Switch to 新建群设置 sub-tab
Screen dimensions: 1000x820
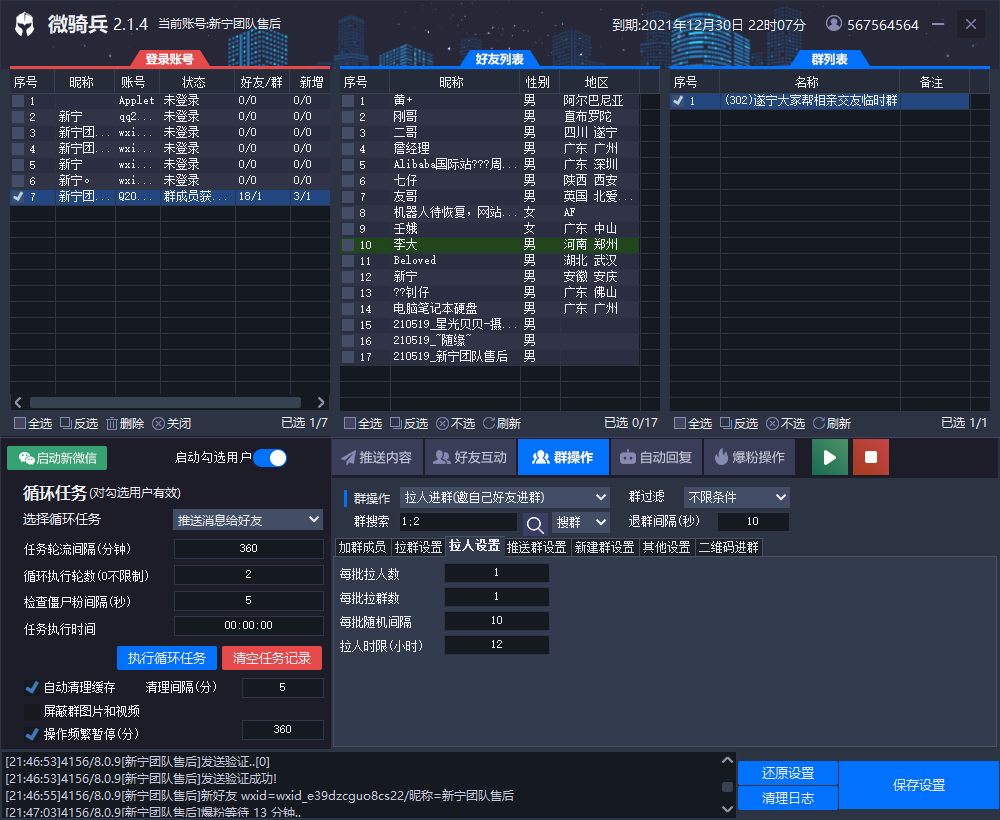coord(605,547)
